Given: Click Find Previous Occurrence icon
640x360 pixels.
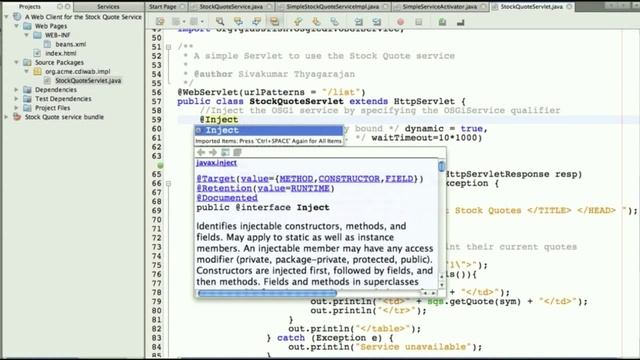Looking at the screenshot, I should tap(238, 22).
